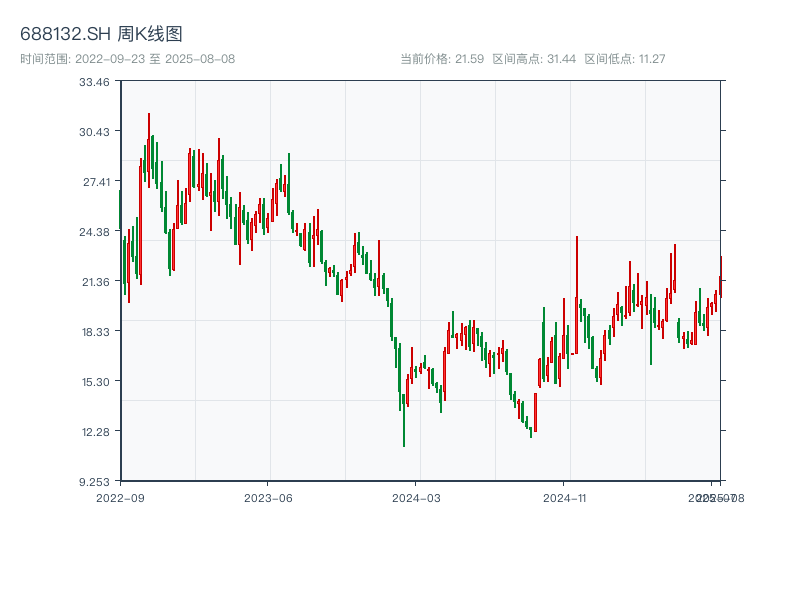800x600 pixels.
Task: Select the time range text 2022-09-23 至 2025-08-08
Action: coord(155,59)
